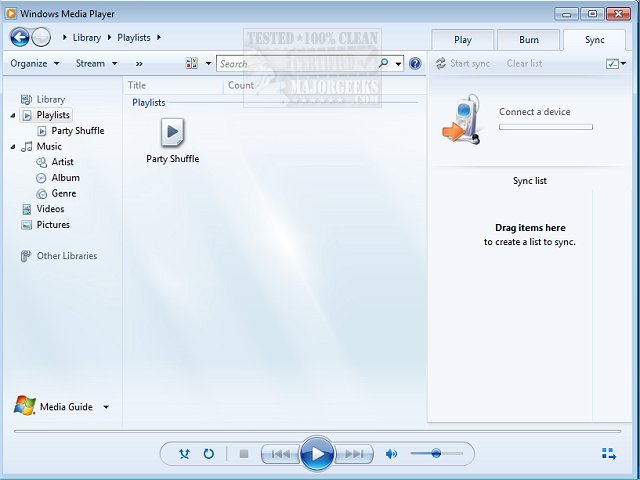The width and height of the screenshot is (640, 480).
Task: Open the View options icon
Action: [192, 63]
